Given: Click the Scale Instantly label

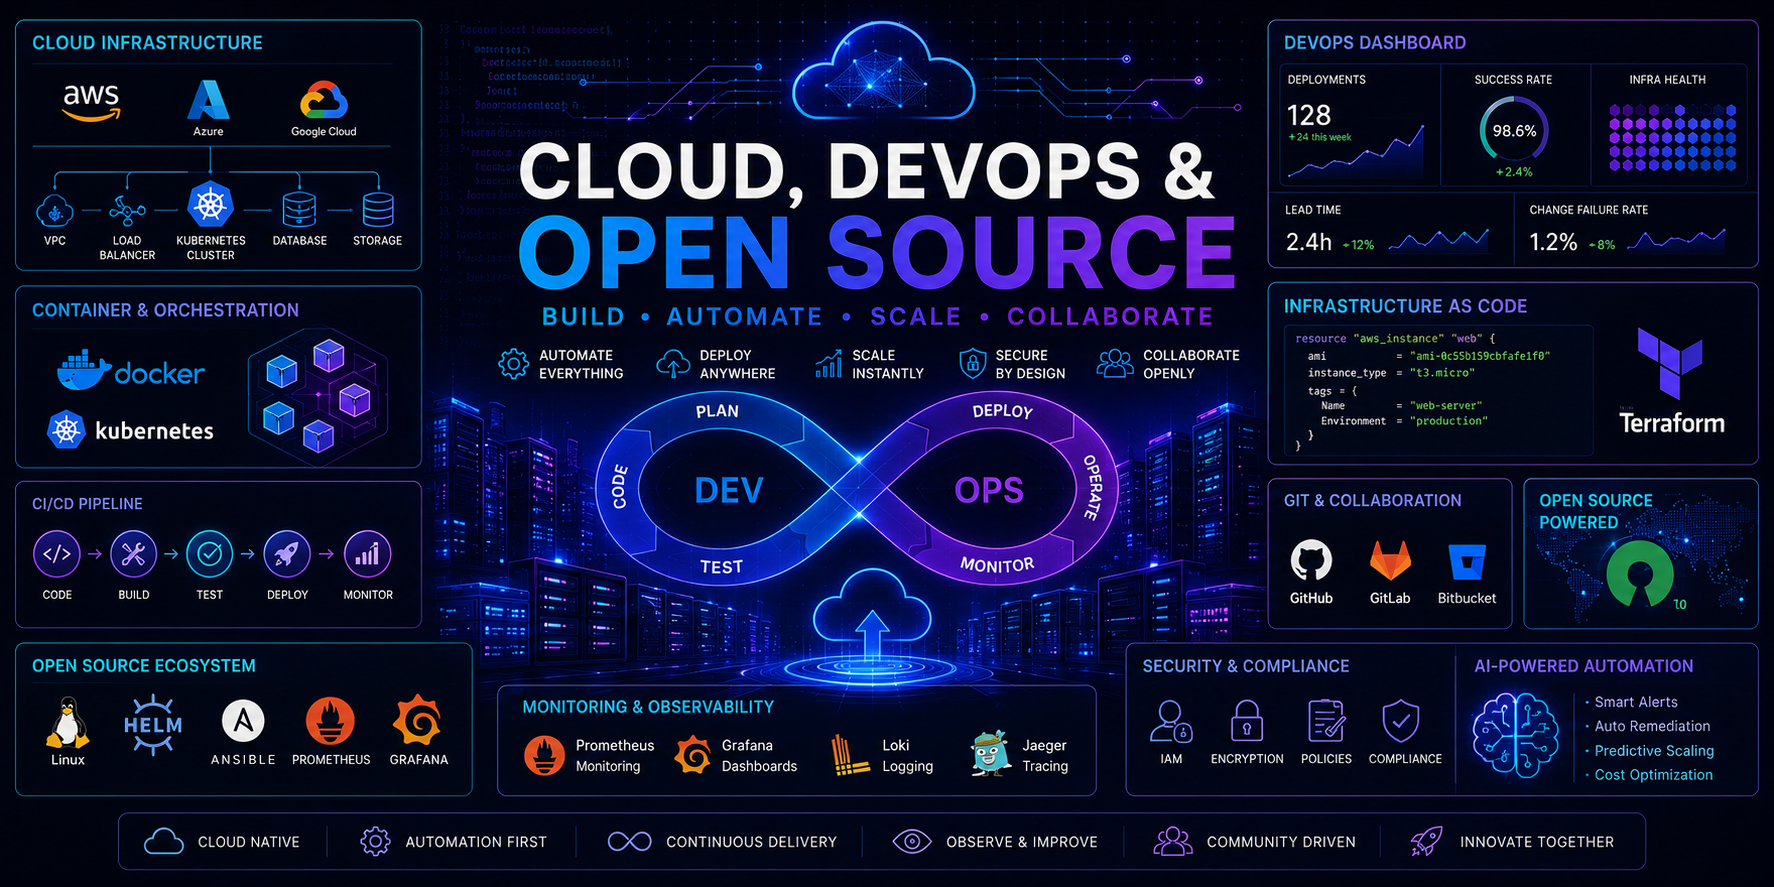Looking at the screenshot, I should pyautogui.click(x=887, y=364).
